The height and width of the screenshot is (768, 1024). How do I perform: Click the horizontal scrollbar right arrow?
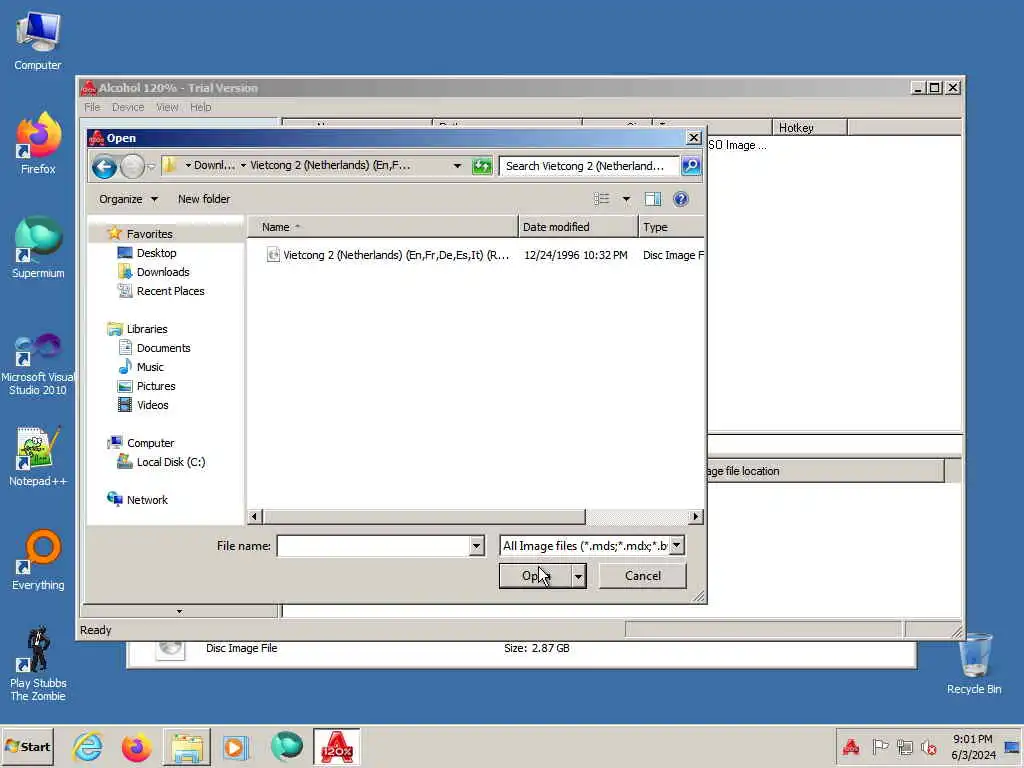pyautogui.click(x=696, y=517)
